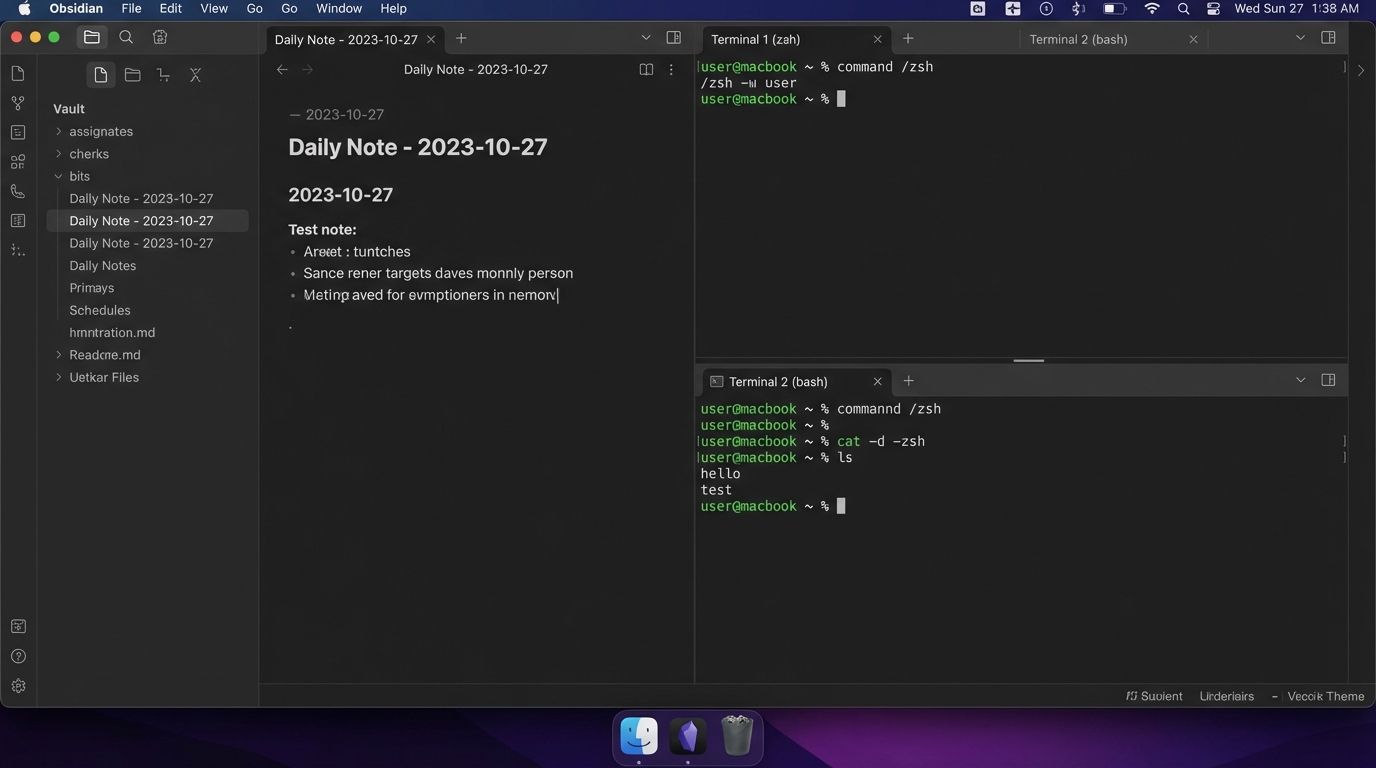Image resolution: width=1376 pixels, height=768 pixels.
Task: Open graph view from the left ribbon
Action: (x=18, y=103)
